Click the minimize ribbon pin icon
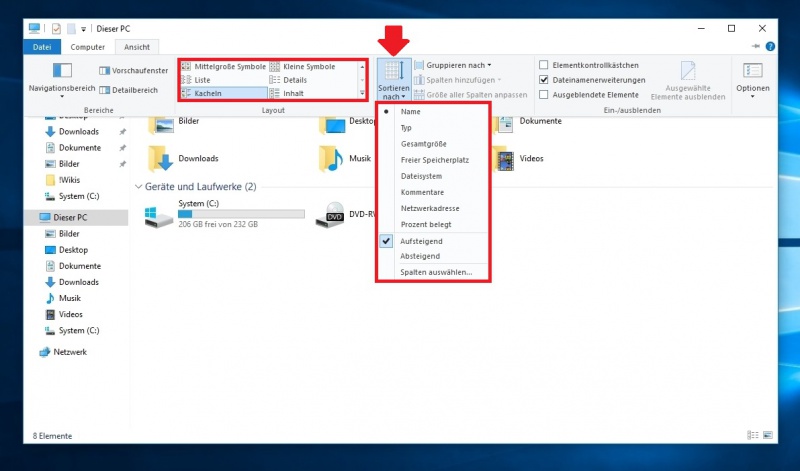Viewport: 800px width, 471px height. click(756, 46)
